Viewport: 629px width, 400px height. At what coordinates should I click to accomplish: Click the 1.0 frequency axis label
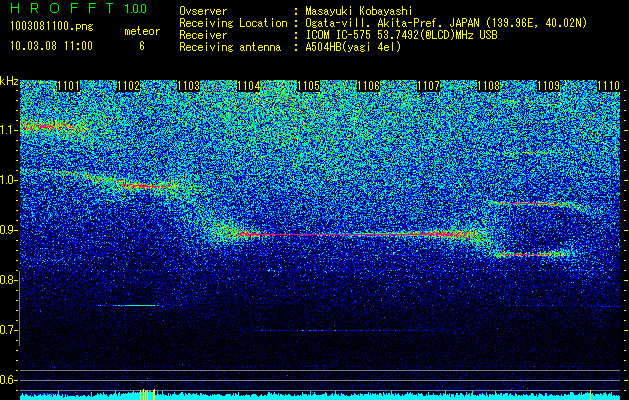(8, 180)
